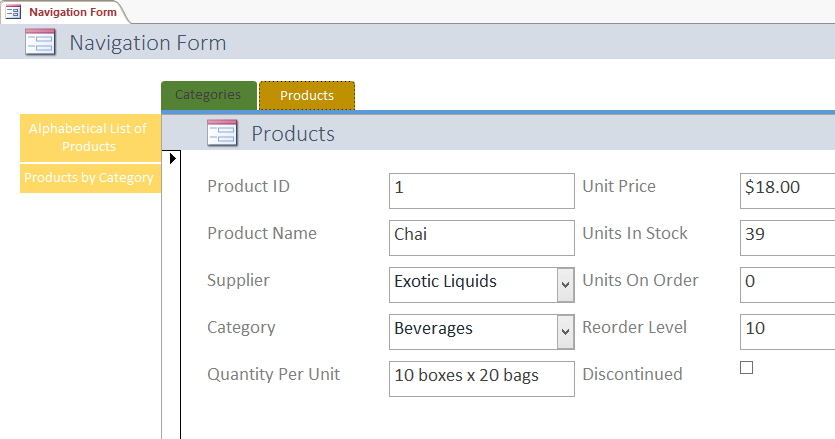Image resolution: width=835 pixels, height=439 pixels.
Task: Switch to the Categories tab
Action: (208, 95)
